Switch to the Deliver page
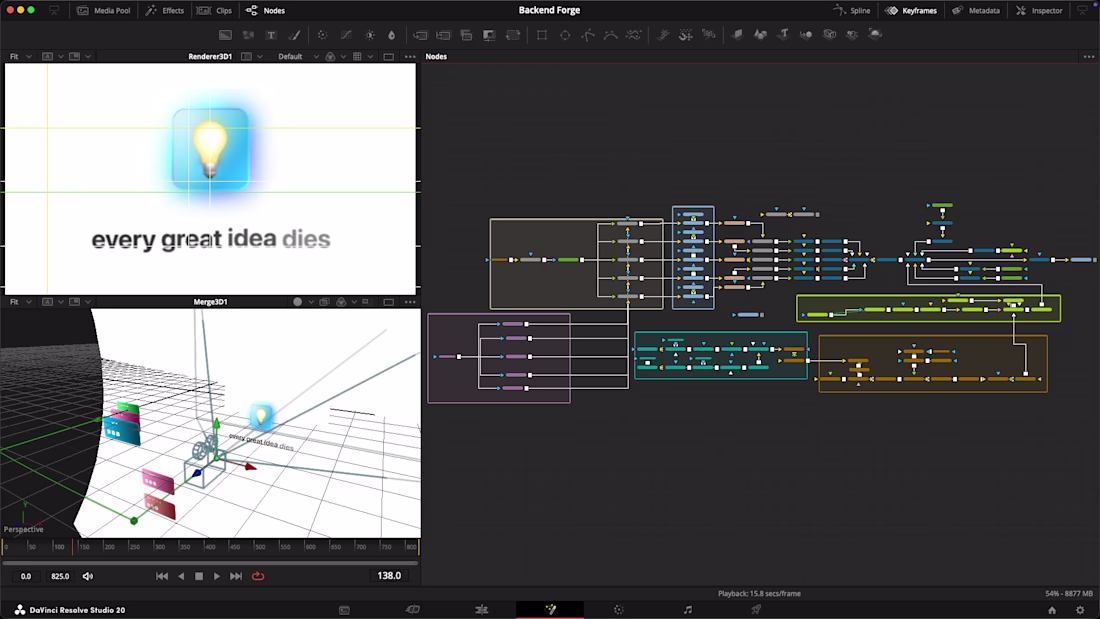 pos(756,610)
